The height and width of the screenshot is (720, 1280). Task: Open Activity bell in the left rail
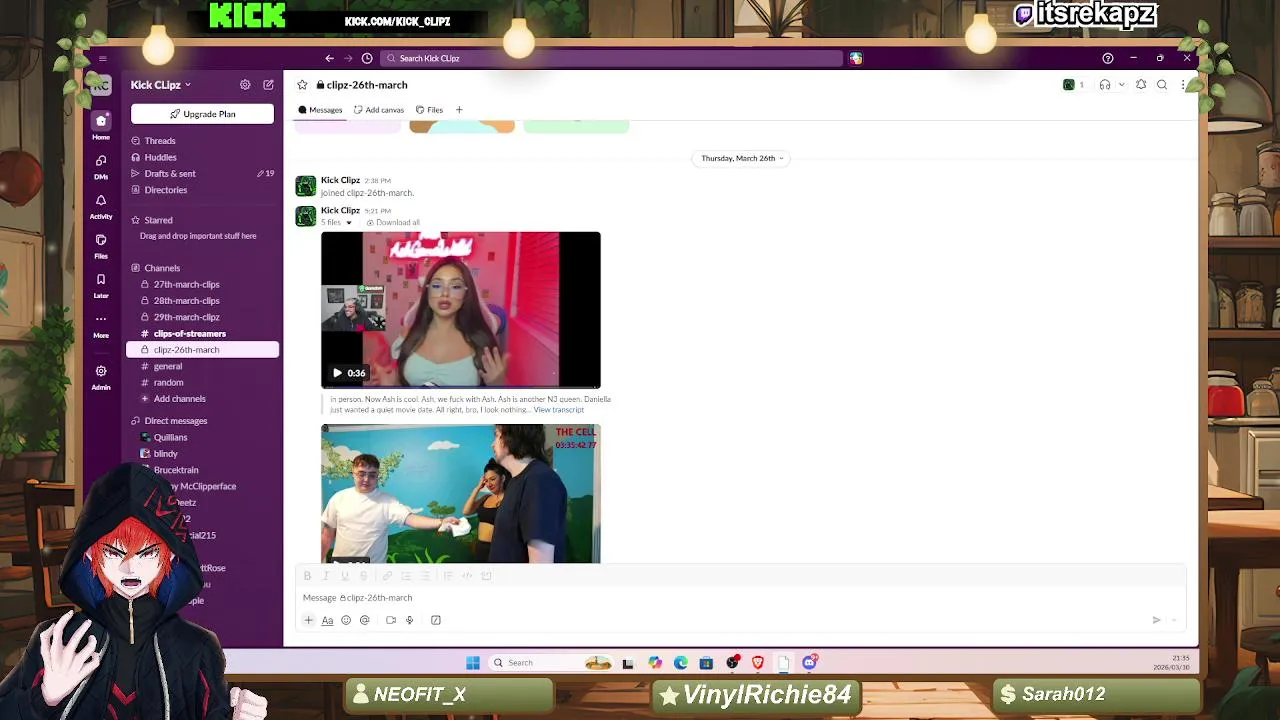click(x=101, y=206)
